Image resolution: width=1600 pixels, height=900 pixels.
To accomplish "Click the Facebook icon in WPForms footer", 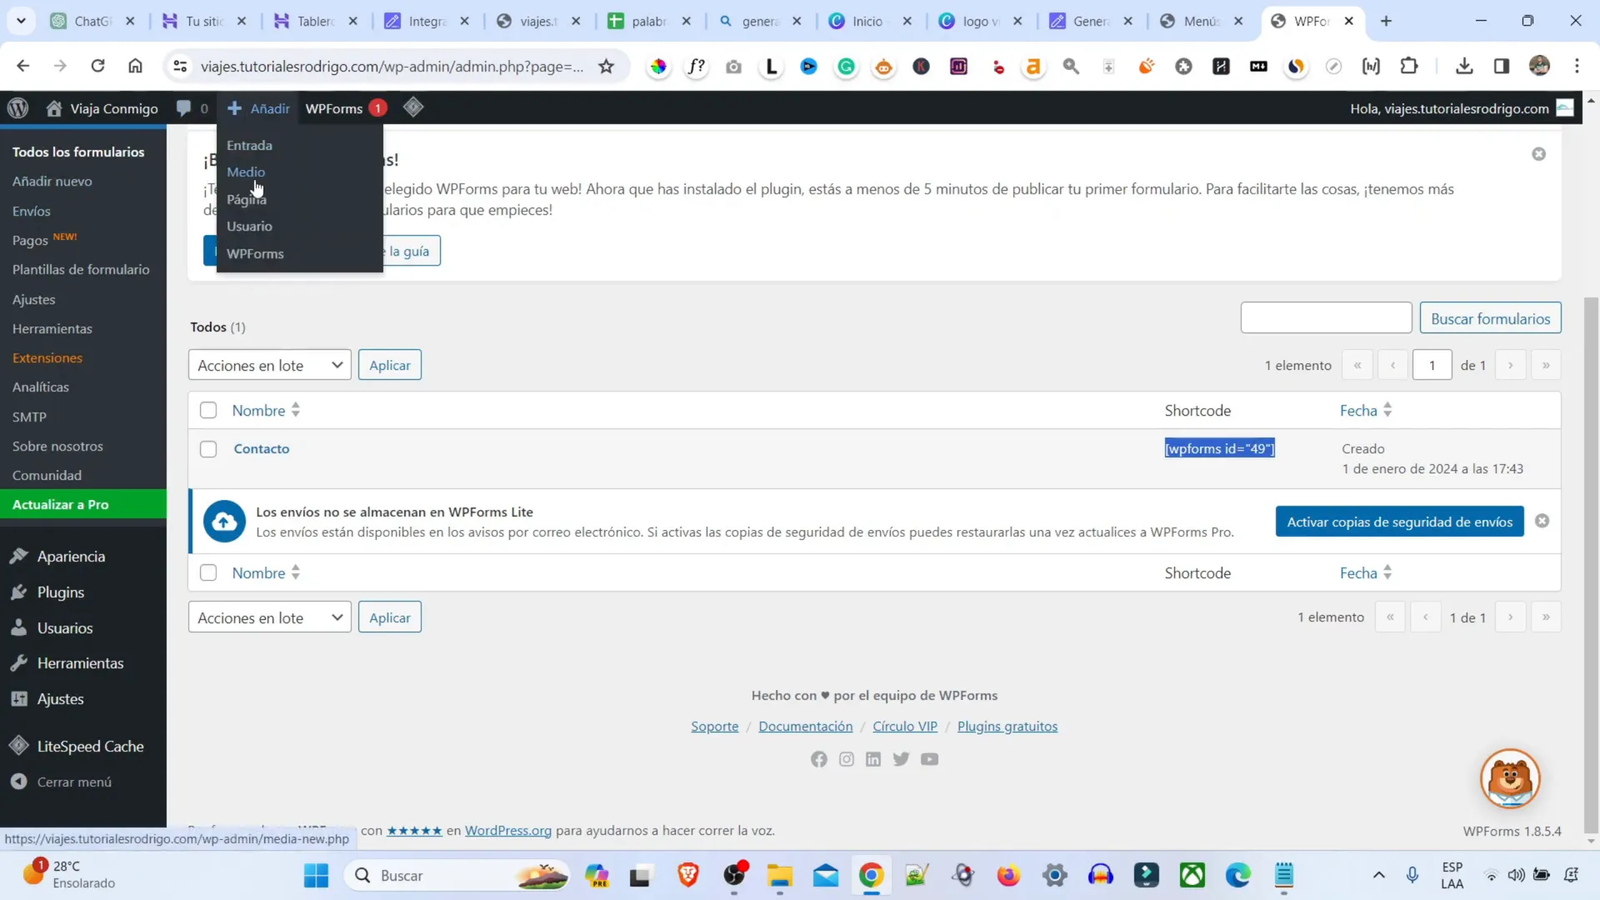I will click(x=818, y=759).
